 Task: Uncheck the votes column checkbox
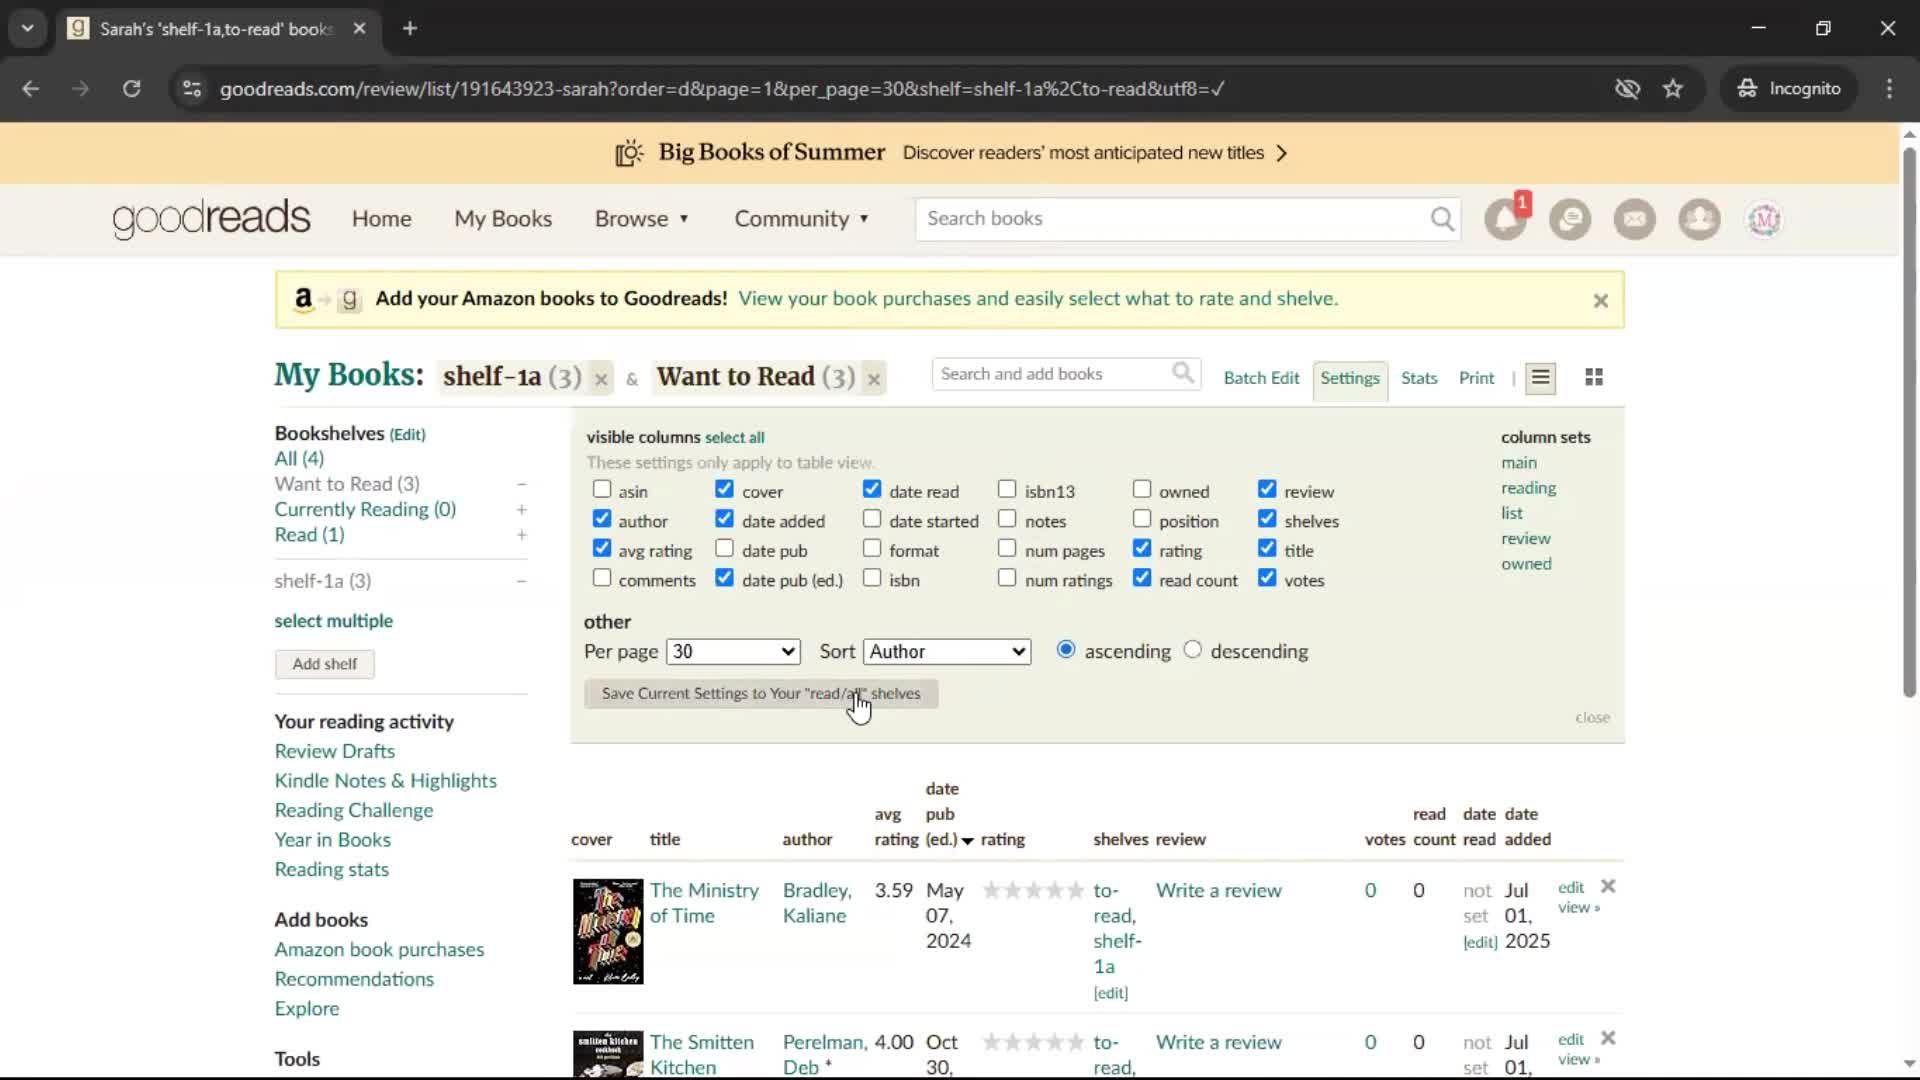(x=1267, y=578)
